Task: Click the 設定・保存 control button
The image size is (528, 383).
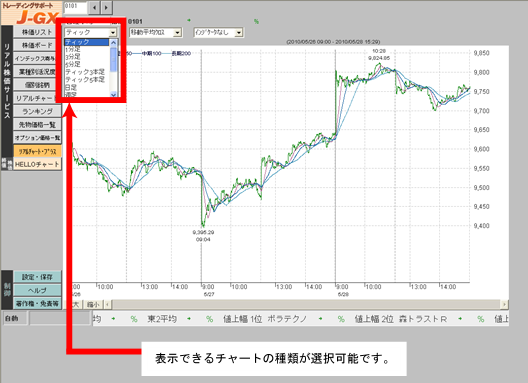Action: pyautogui.click(x=37, y=277)
